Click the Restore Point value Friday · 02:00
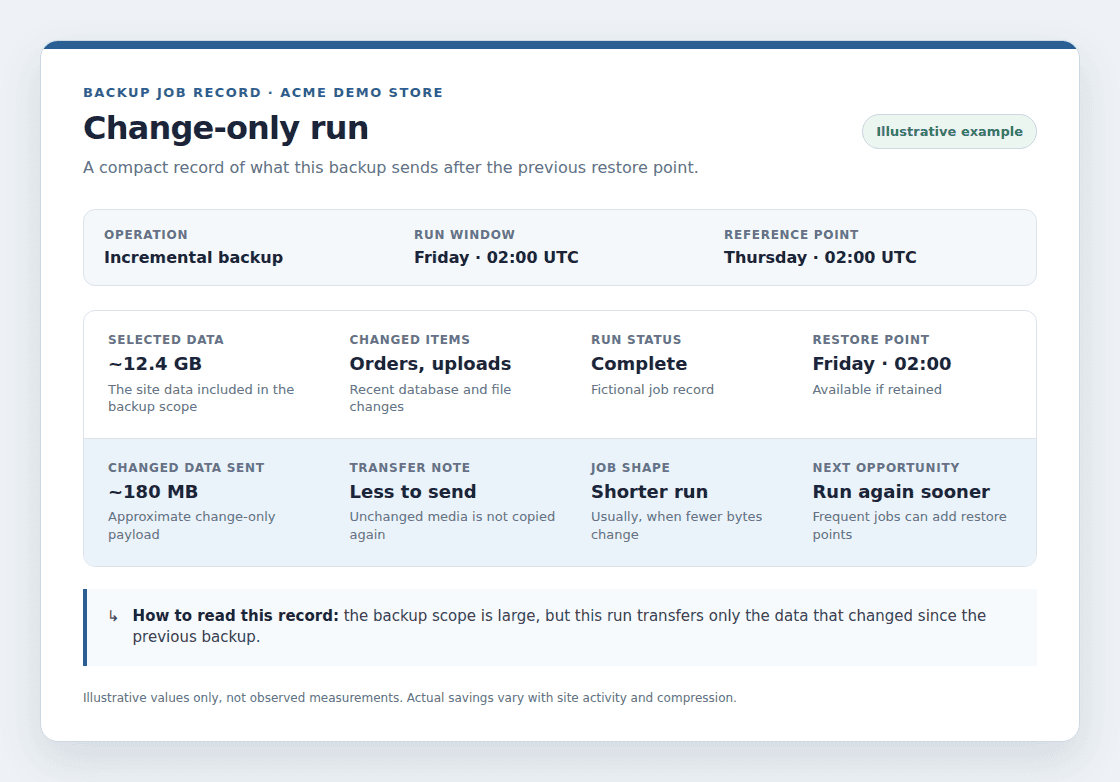Screen dimensions: 1120x782 tap(881, 364)
